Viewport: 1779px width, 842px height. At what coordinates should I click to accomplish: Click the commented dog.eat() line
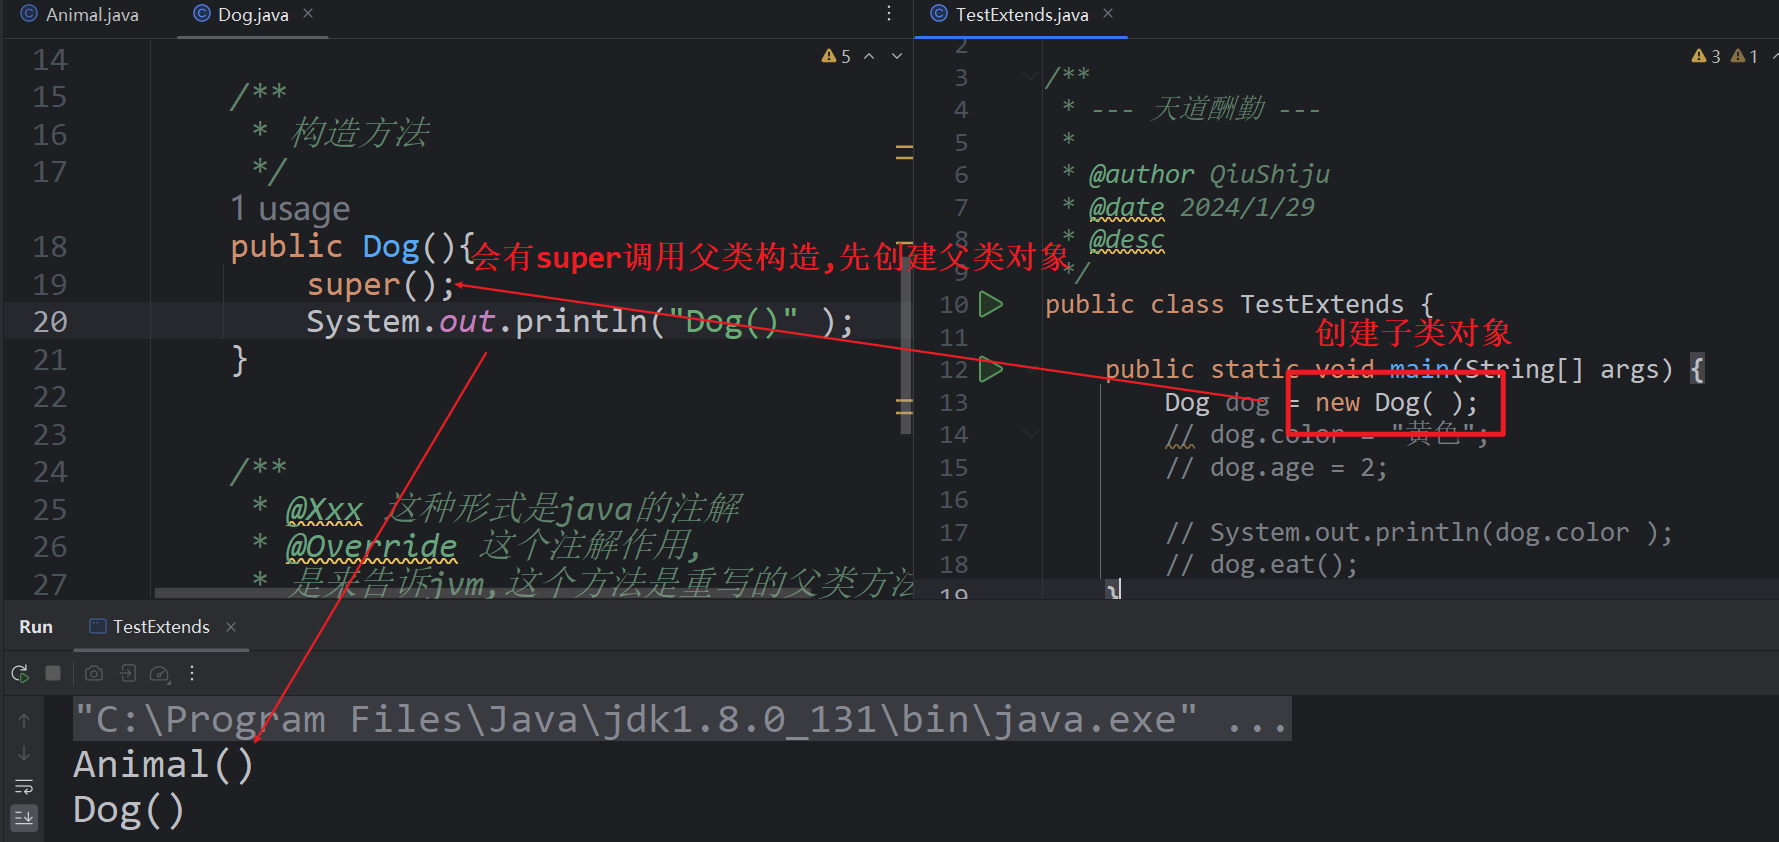click(x=1261, y=565)
